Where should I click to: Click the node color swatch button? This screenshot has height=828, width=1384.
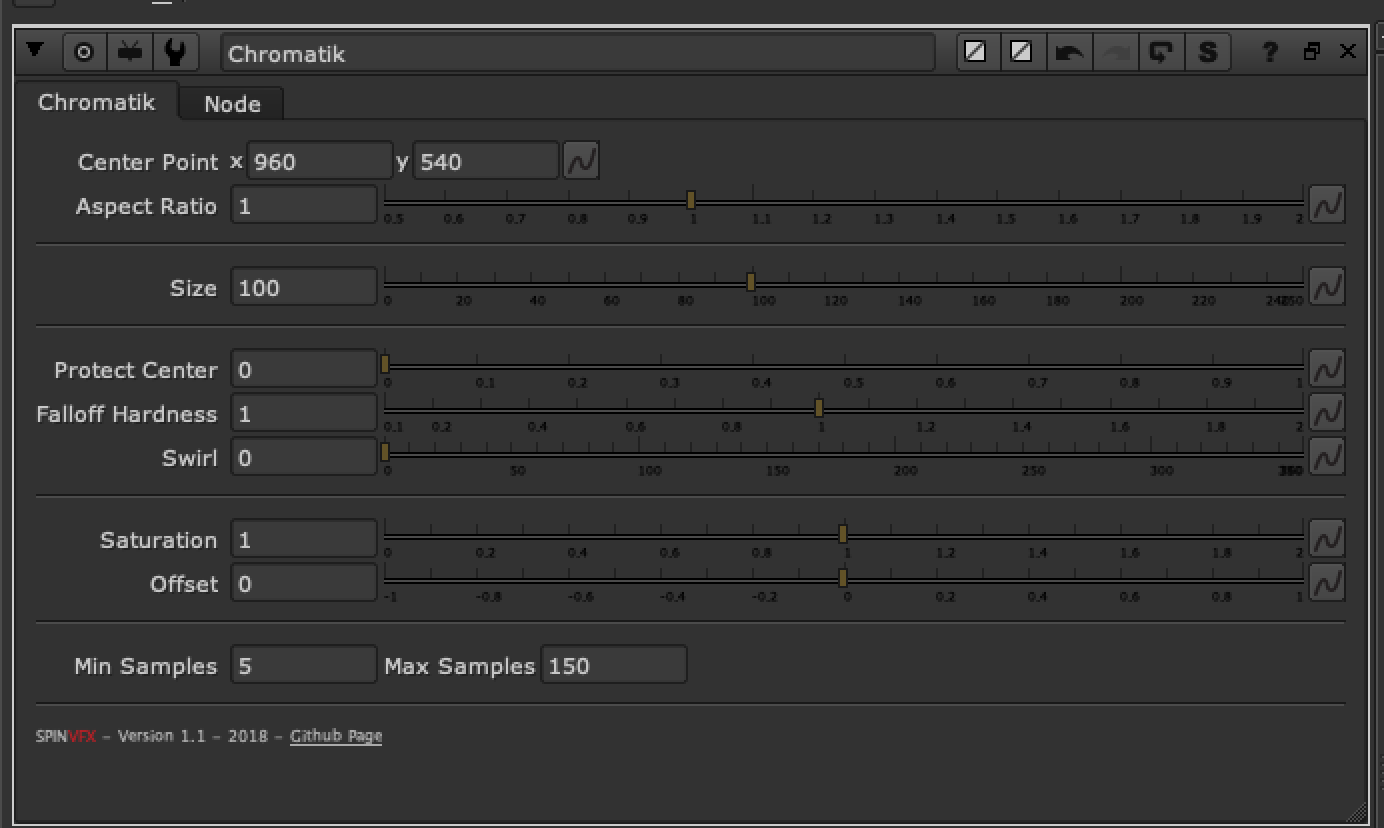pyautogui.click(x=976, y=52)
